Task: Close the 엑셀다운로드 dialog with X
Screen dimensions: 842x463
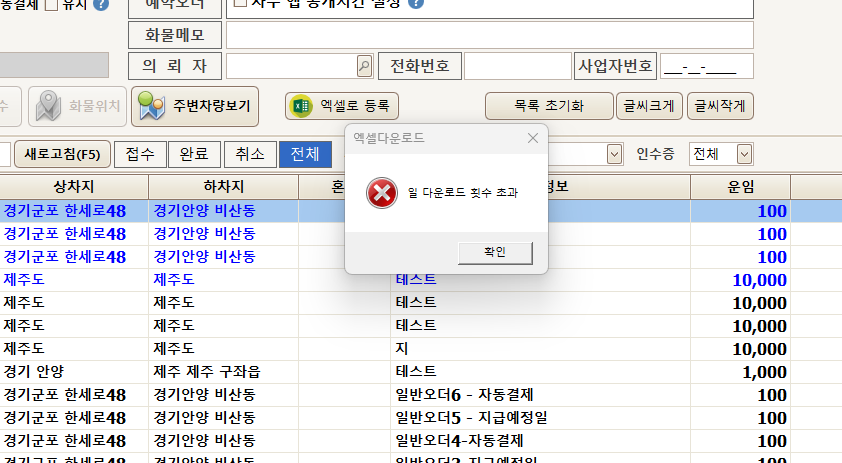Action: 533,138
